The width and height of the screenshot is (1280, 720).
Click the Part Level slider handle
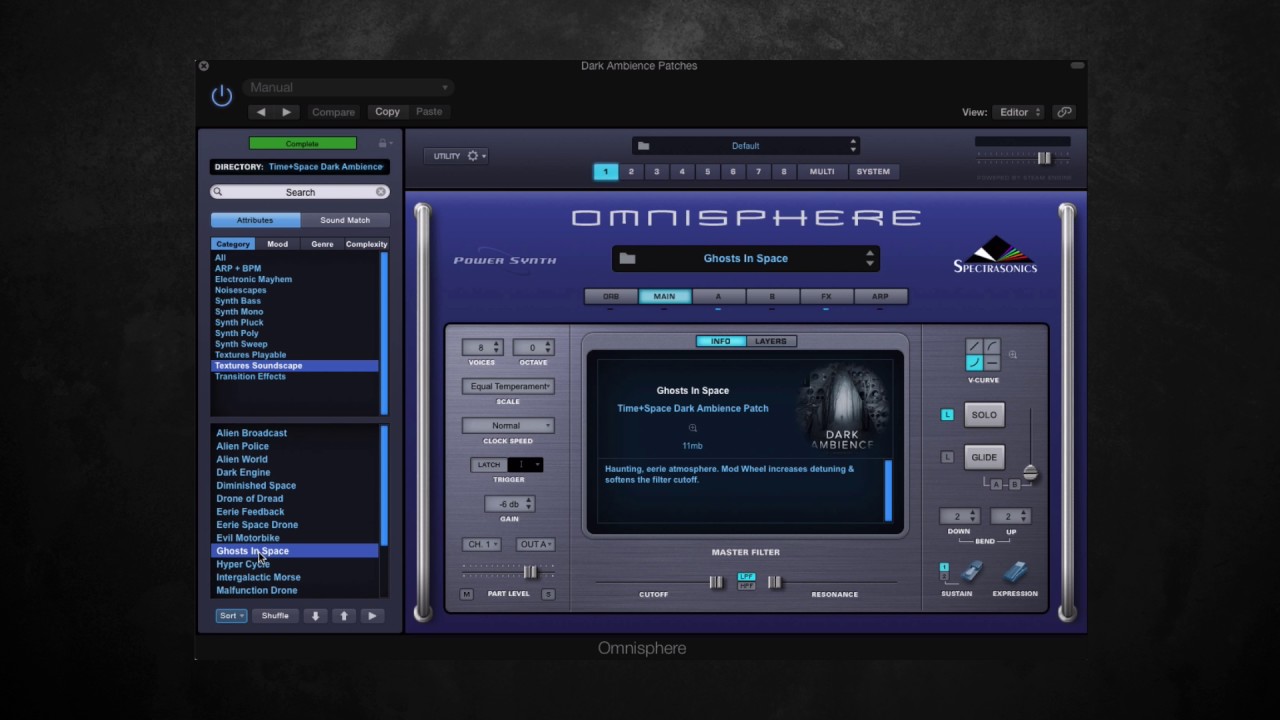(x=530, y=572)
